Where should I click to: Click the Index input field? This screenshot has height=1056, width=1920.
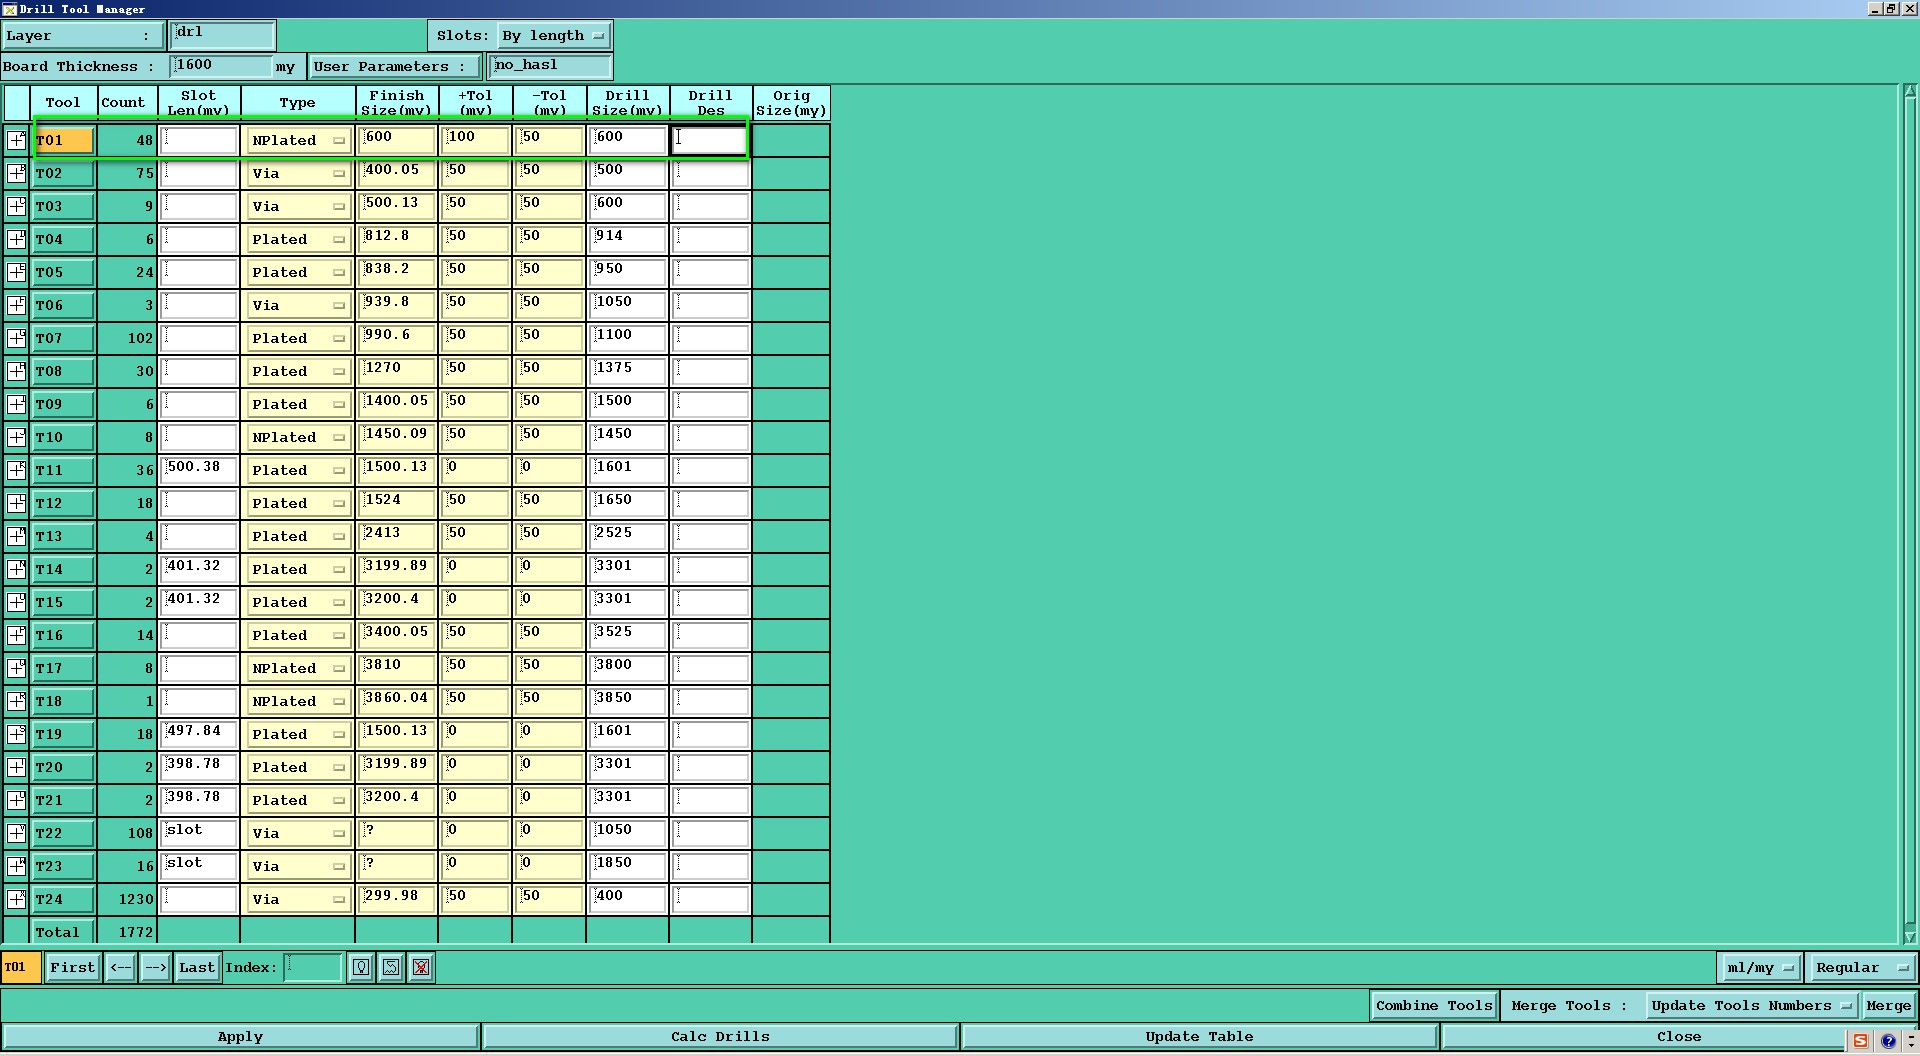point(313,967)
